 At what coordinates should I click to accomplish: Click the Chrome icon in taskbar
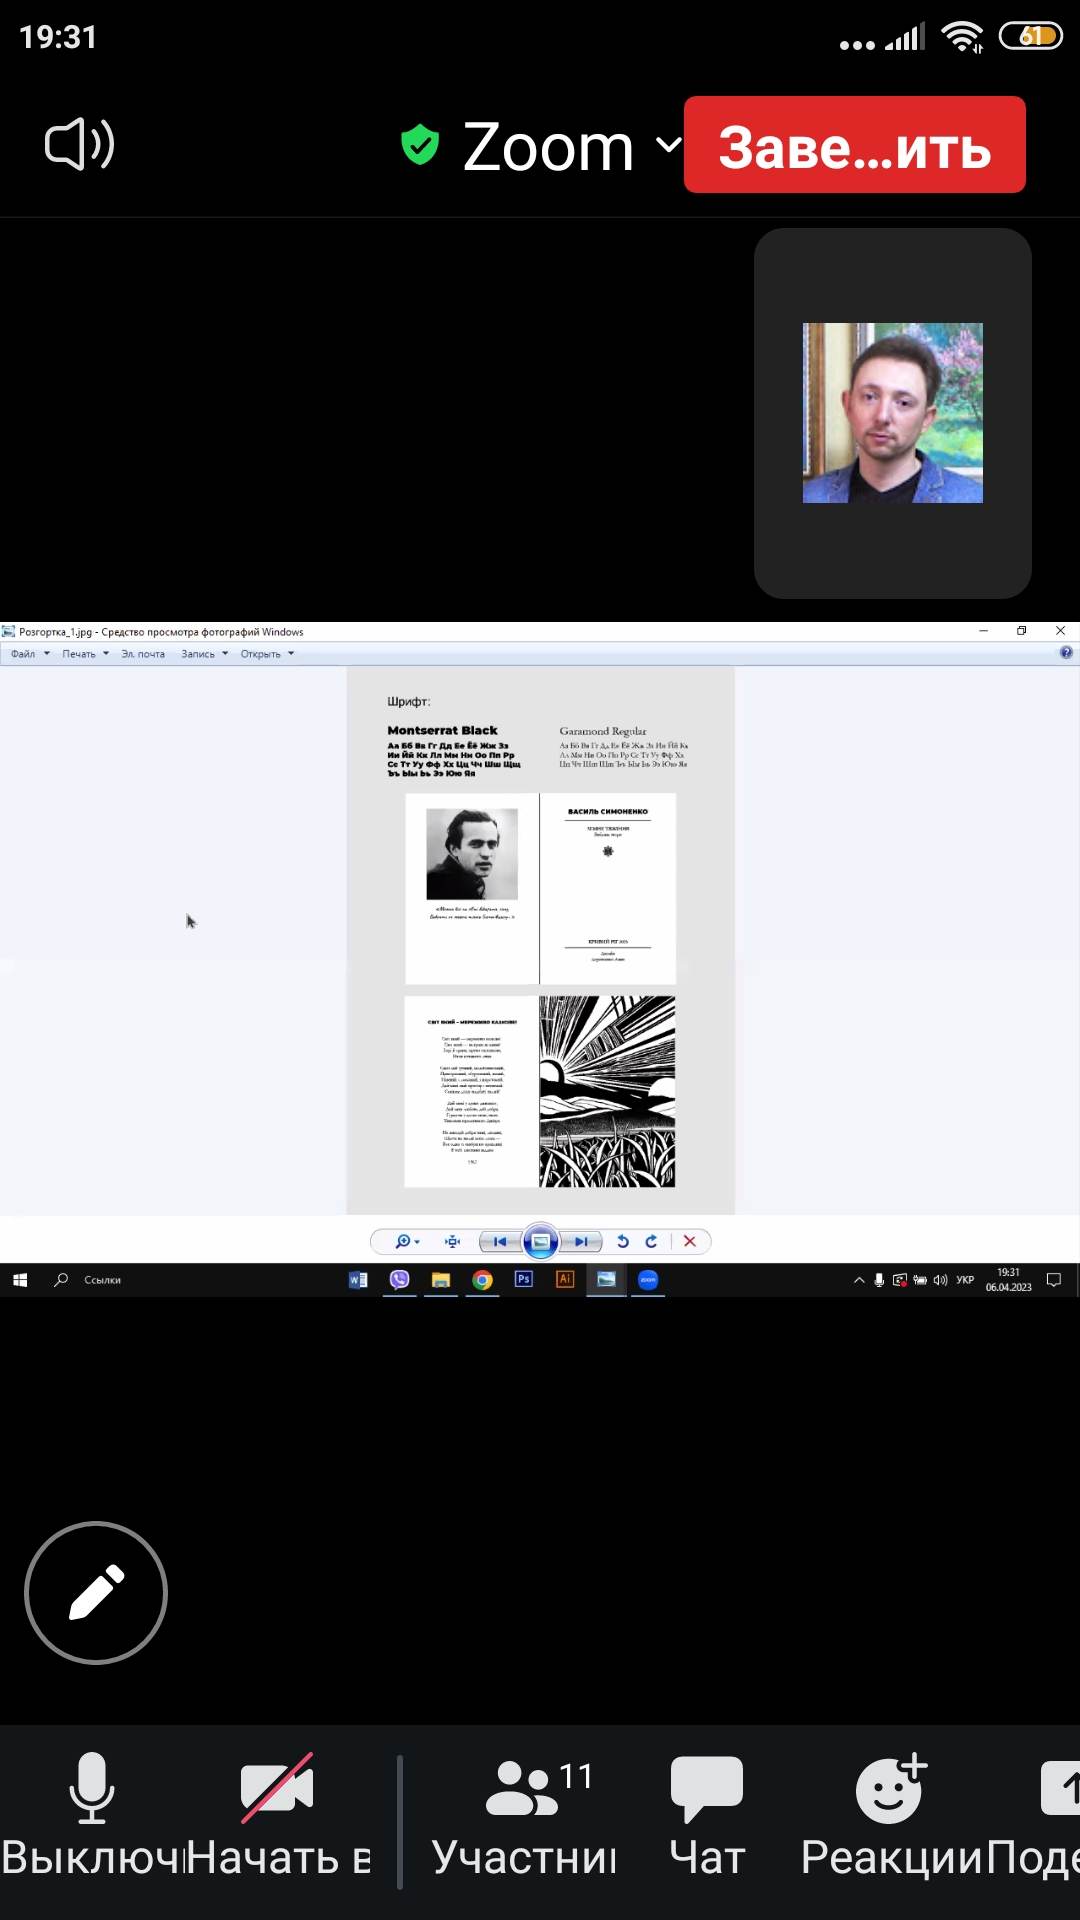coord(482,1280)
